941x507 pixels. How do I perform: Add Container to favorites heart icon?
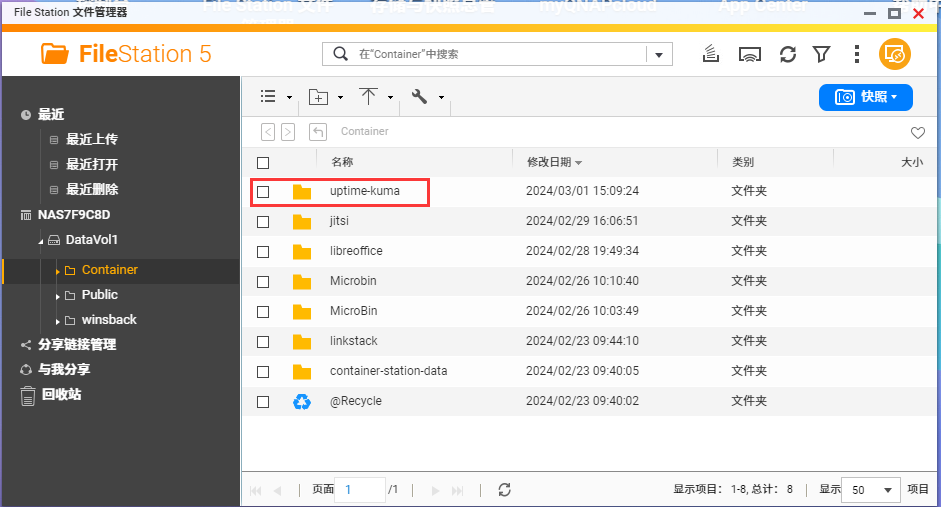918,133
